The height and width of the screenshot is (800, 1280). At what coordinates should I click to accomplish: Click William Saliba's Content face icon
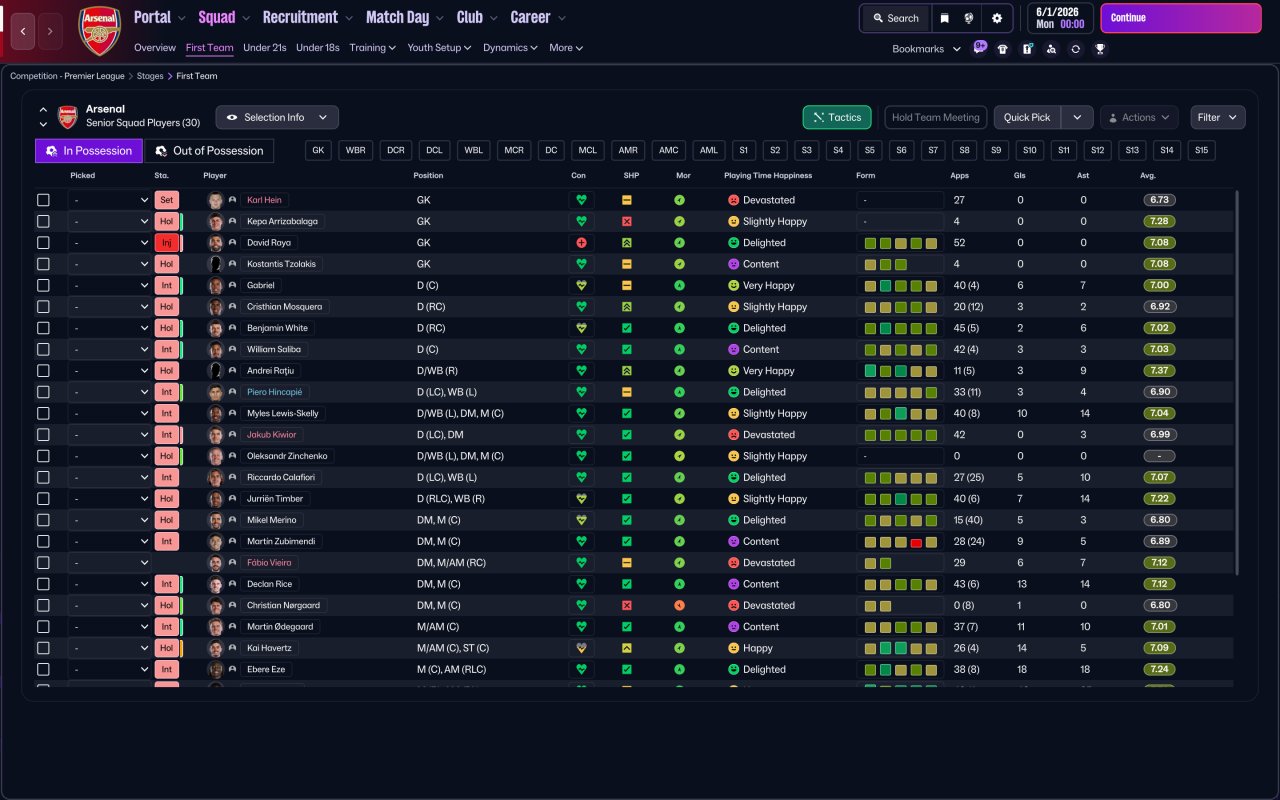click(733, 349)
